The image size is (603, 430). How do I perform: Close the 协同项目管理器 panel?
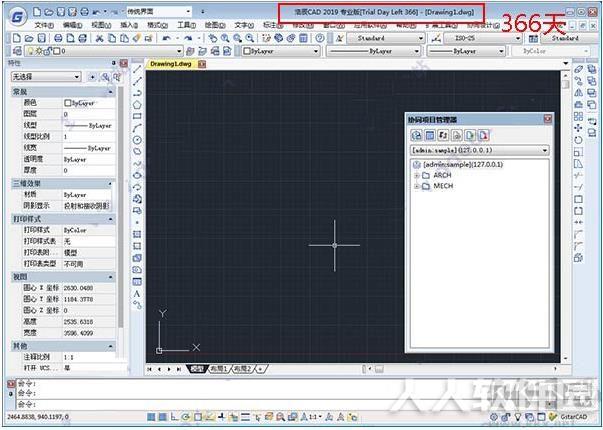548,120
